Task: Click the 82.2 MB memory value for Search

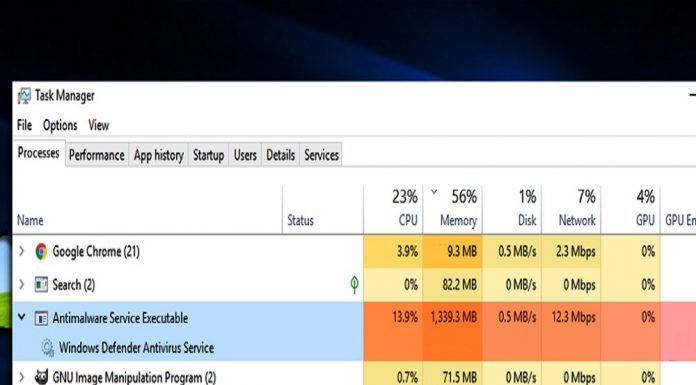Action: tap(459, 285)
